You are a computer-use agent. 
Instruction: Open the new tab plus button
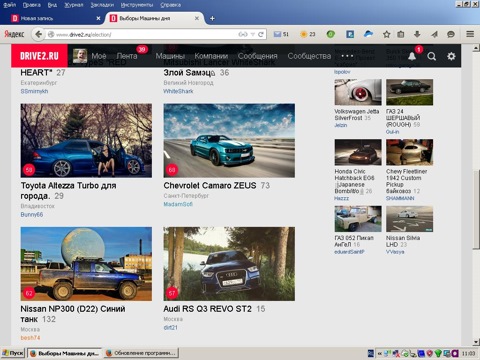point(212,18)
